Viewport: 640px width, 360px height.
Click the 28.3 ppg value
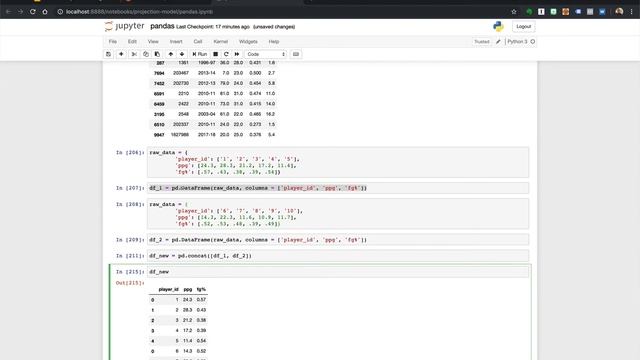[x=187, y=310]
